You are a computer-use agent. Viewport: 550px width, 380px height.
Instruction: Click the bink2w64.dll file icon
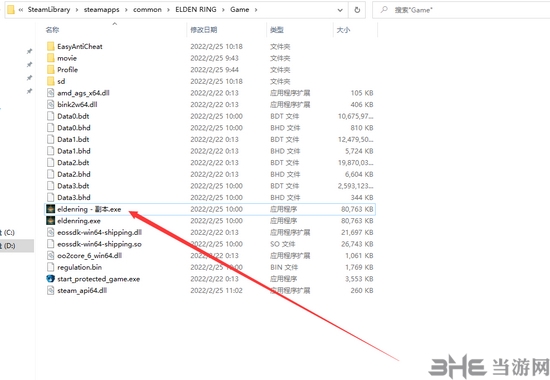[x=51, y=104]
